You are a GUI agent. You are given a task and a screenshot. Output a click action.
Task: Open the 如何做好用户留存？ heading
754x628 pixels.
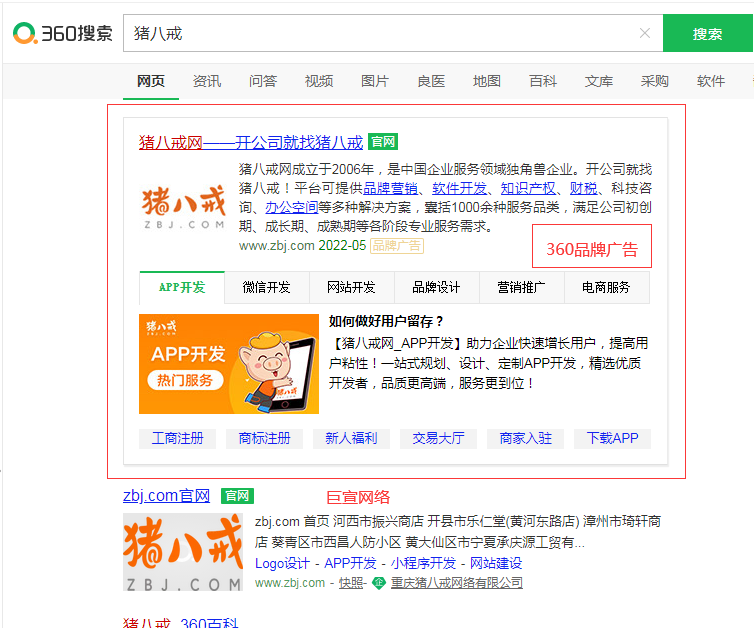[386, 321]
